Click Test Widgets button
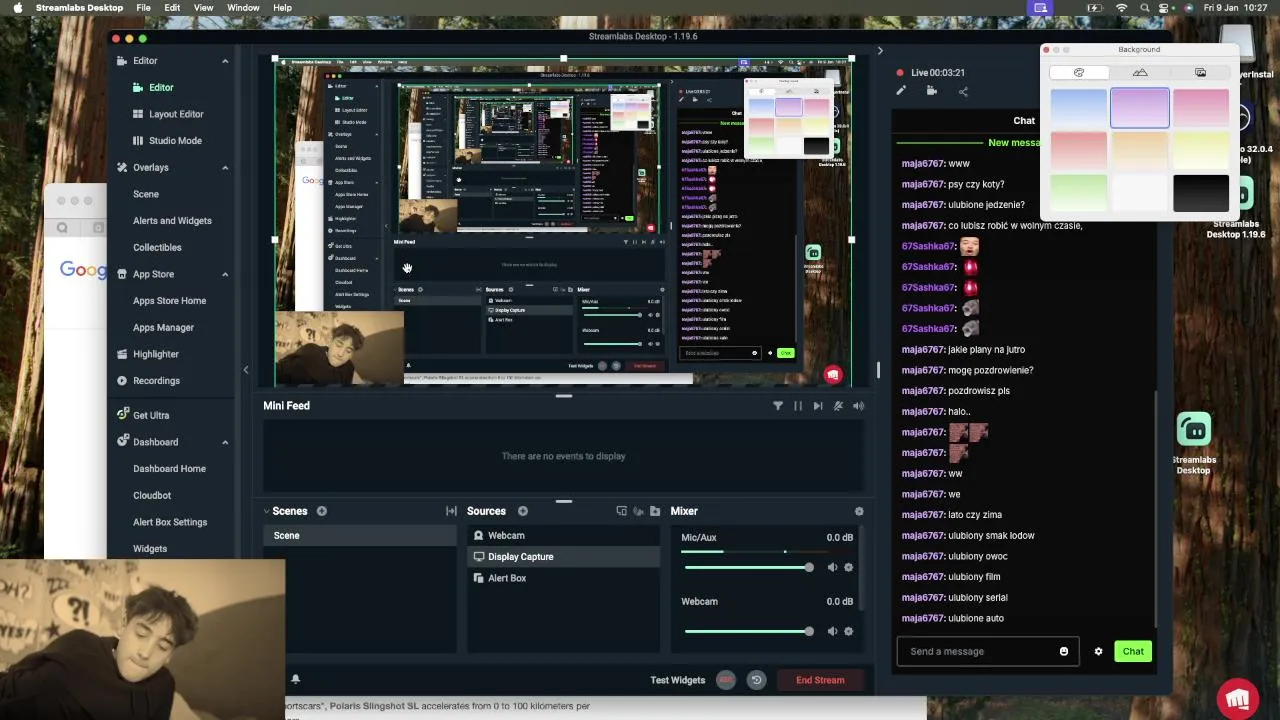This screenshot has width=1280, height=720. [678, 680]
